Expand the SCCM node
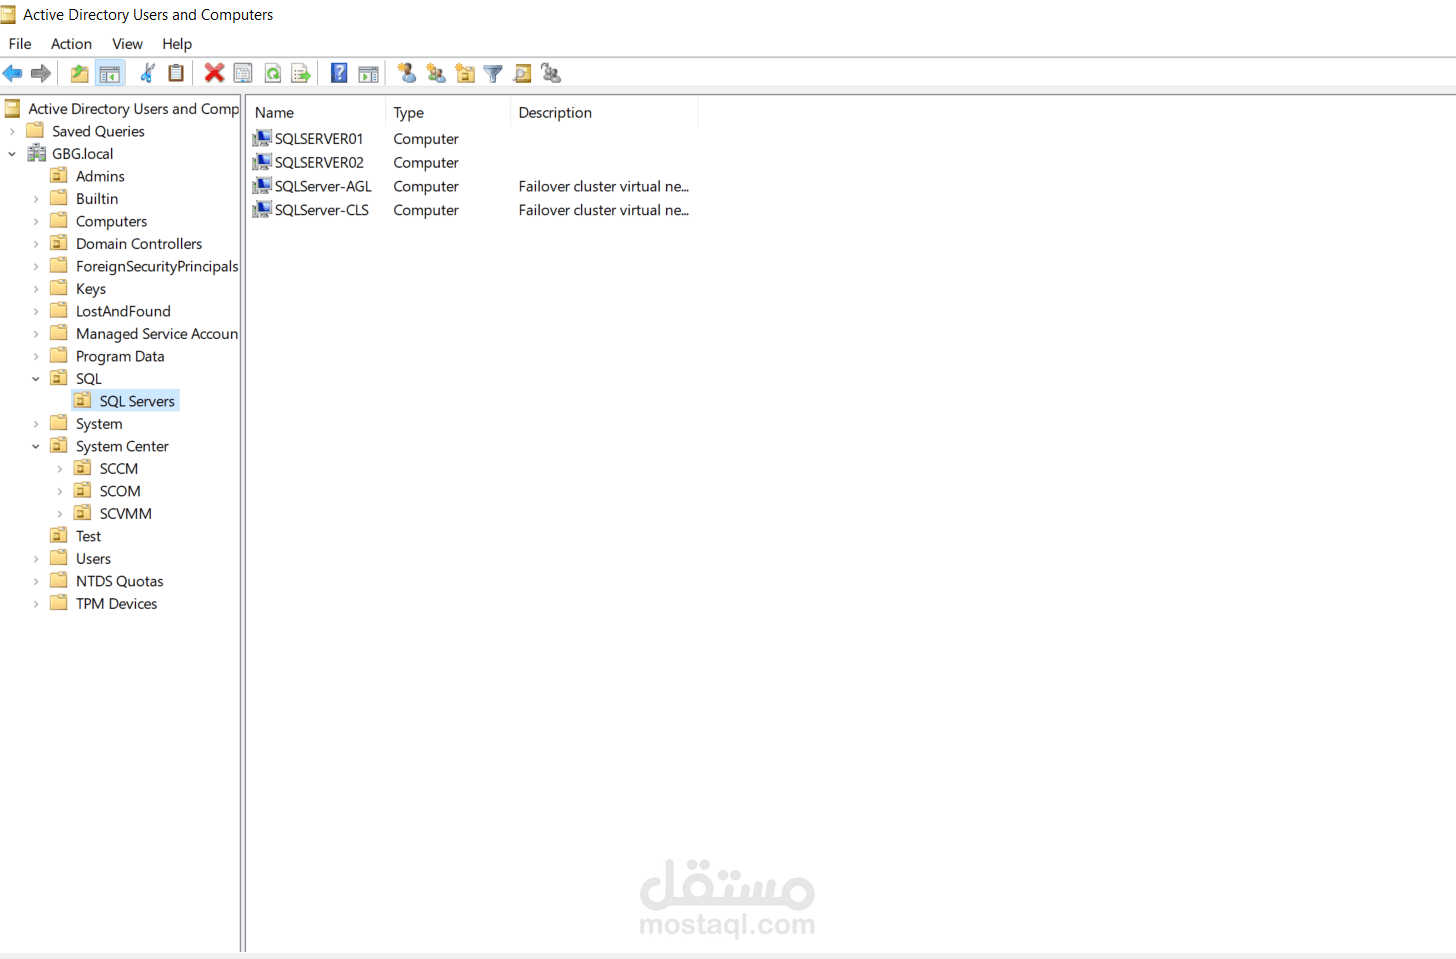Viewport: 1456px width, 959px height. coord(60,469)
